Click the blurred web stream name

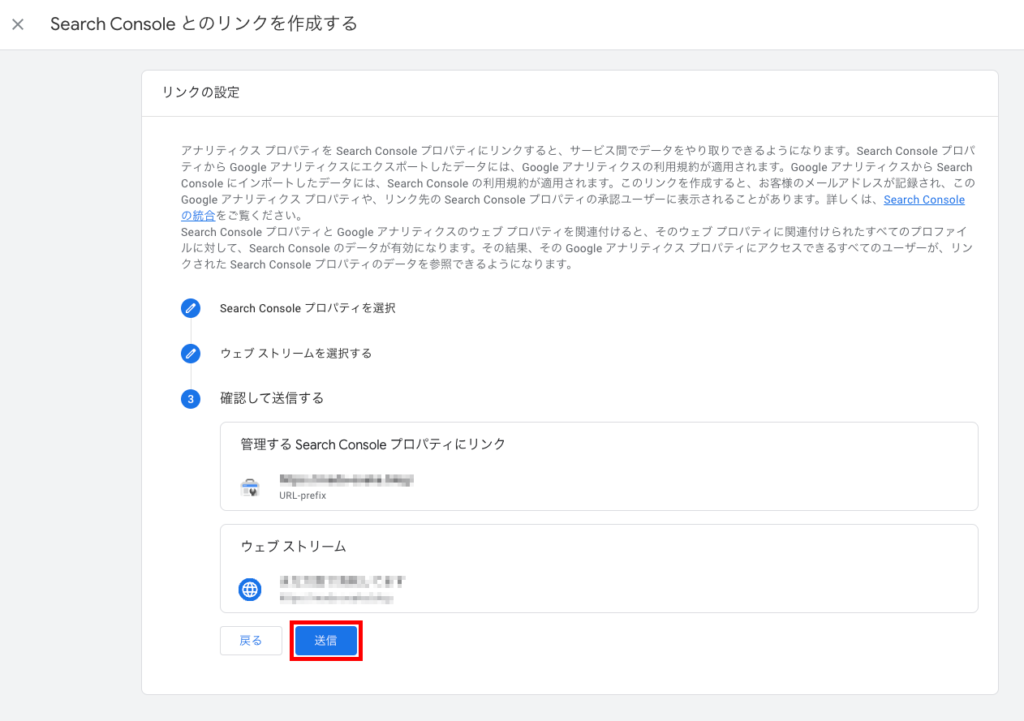[342, 581]
